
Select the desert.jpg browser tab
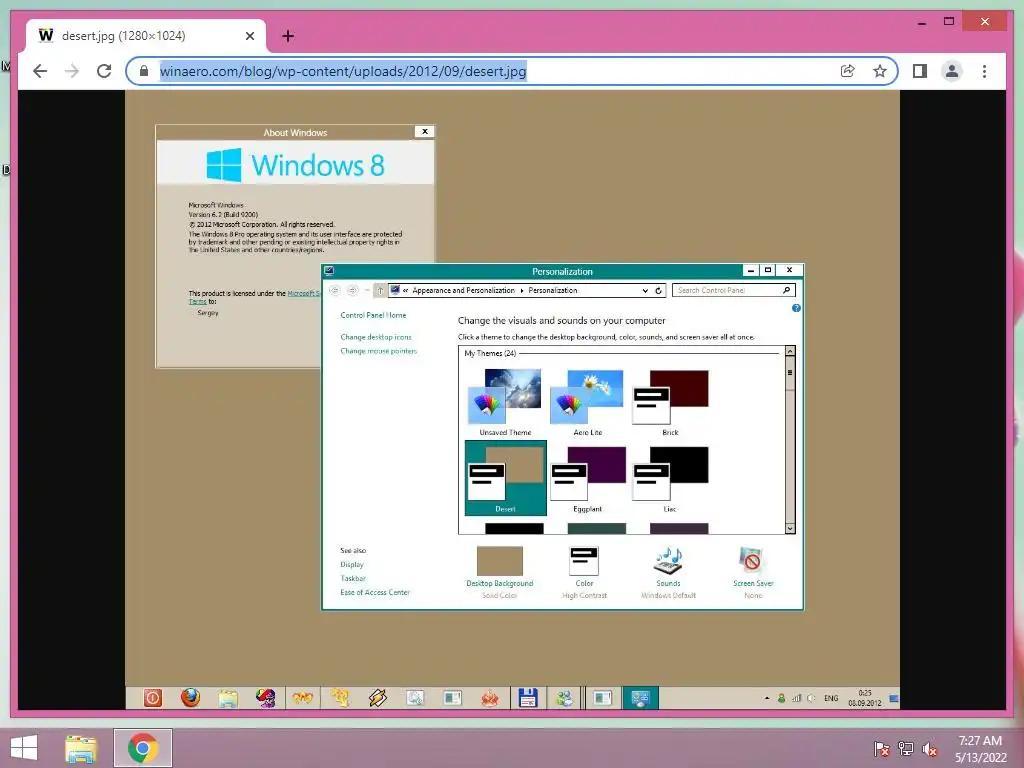coord(146,36)
